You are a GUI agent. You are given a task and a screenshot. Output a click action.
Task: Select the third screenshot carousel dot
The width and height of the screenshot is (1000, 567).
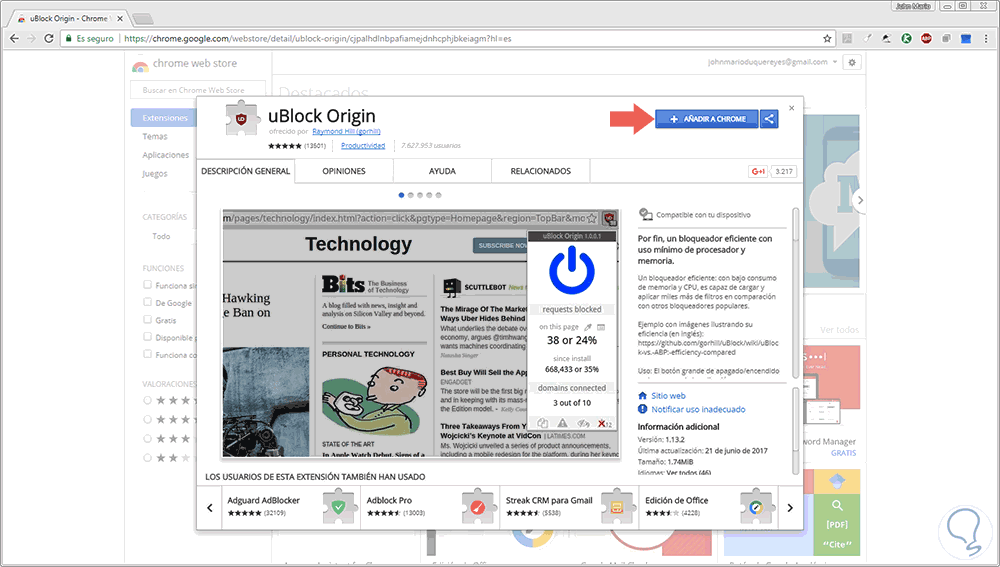pos(420,195)
